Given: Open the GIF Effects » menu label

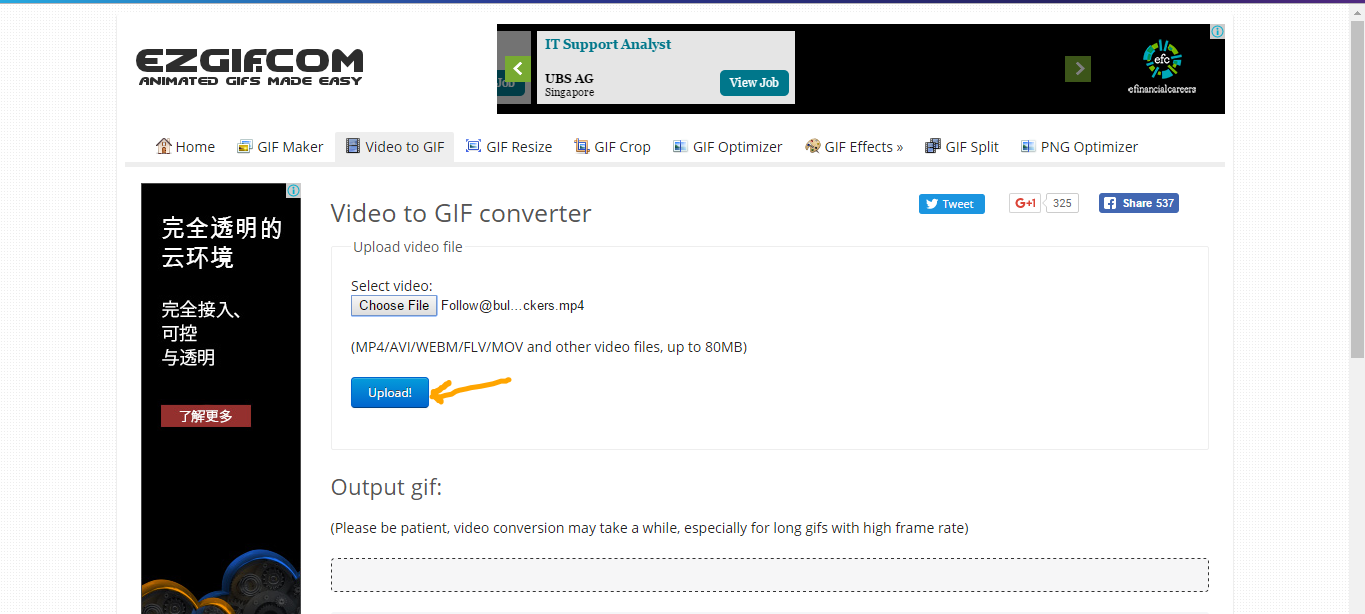Looking at the screenshot, I should click(x=864, y=147).
